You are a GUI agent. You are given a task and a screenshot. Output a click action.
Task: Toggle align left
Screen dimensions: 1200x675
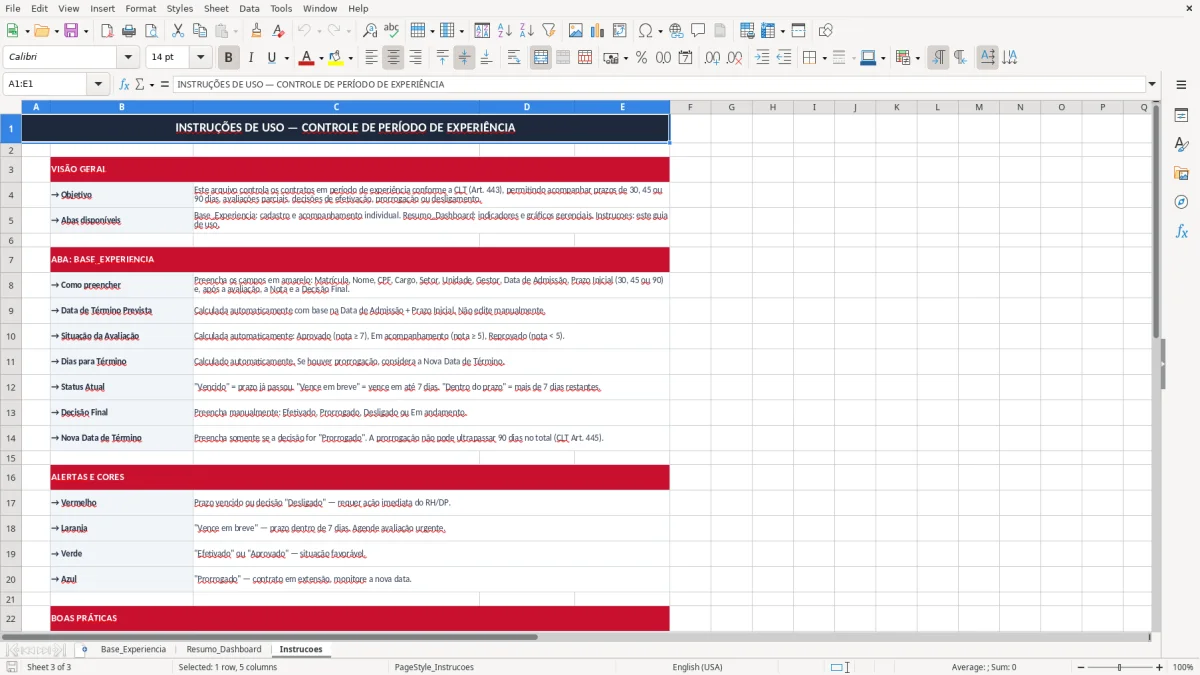372,57
